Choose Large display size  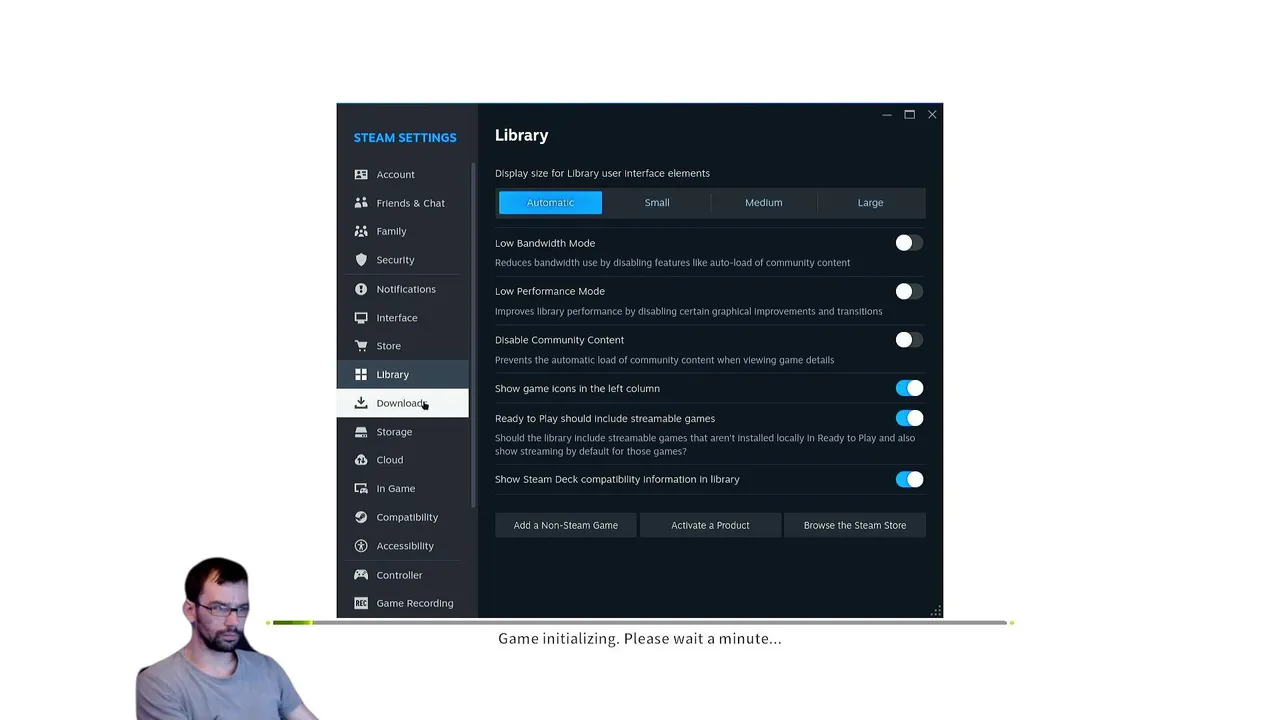pyautogui.click(x=870, y=202)
